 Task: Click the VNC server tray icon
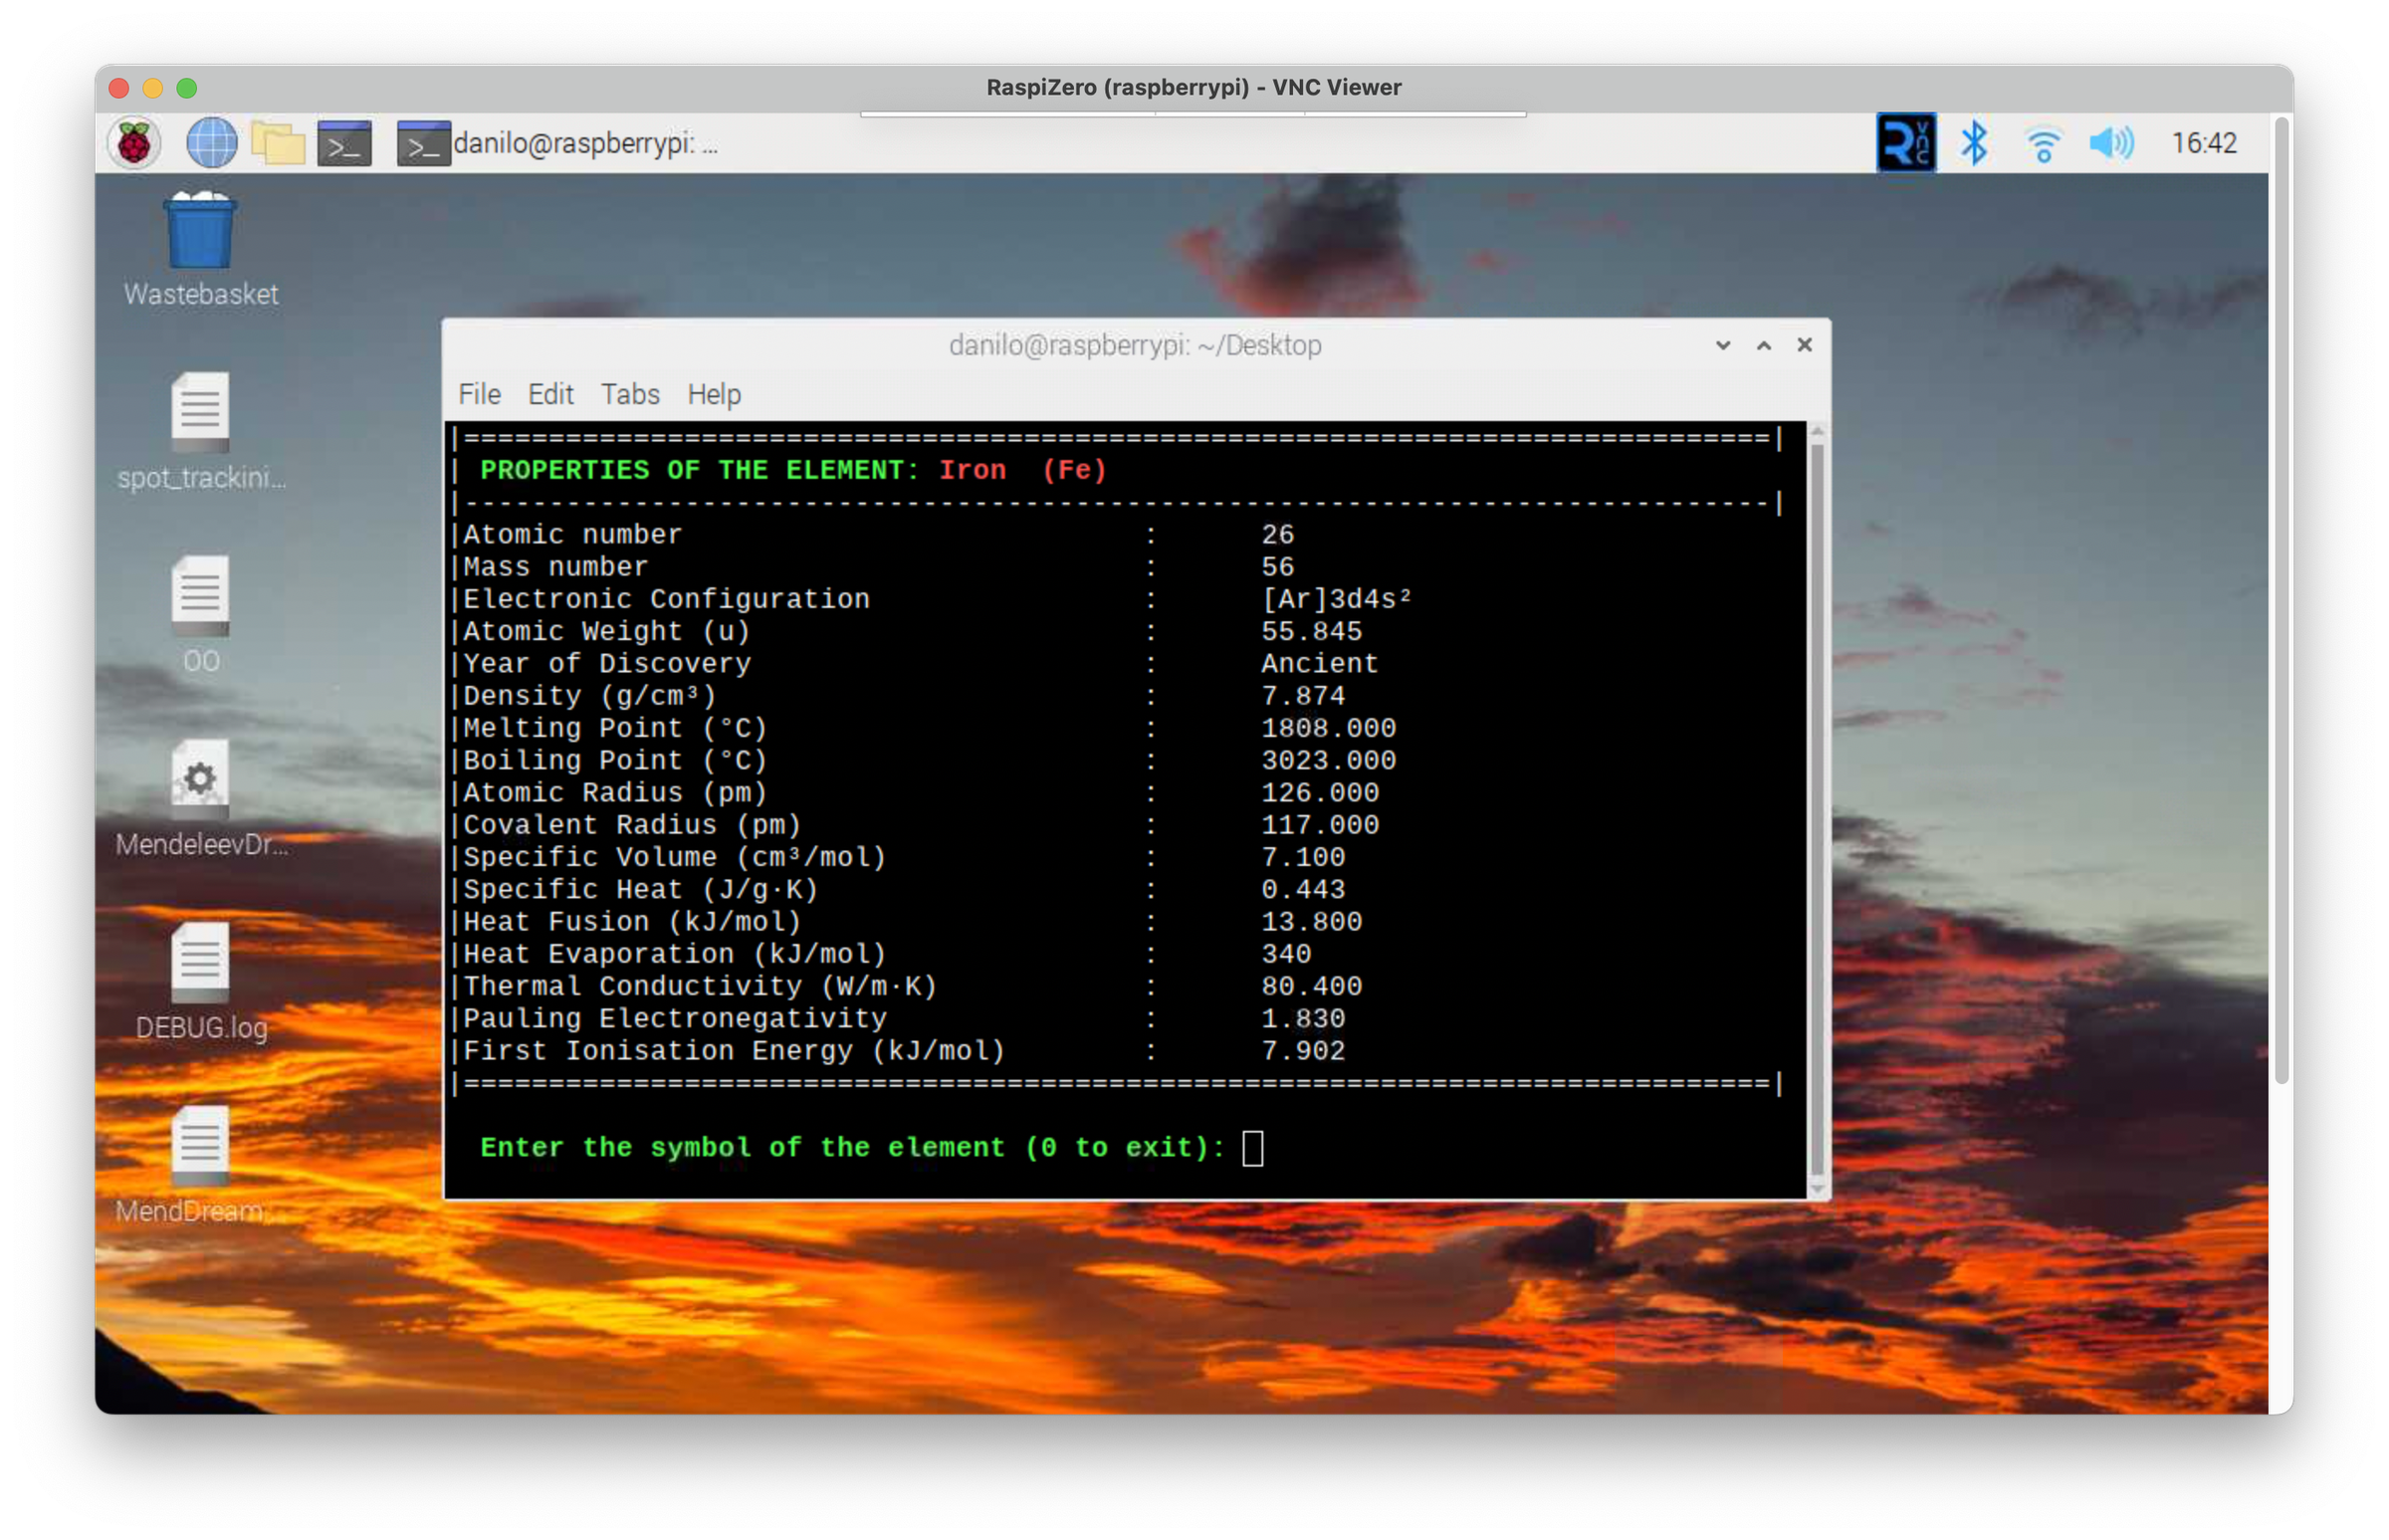pyautogui.click(x=1904, y=143)
